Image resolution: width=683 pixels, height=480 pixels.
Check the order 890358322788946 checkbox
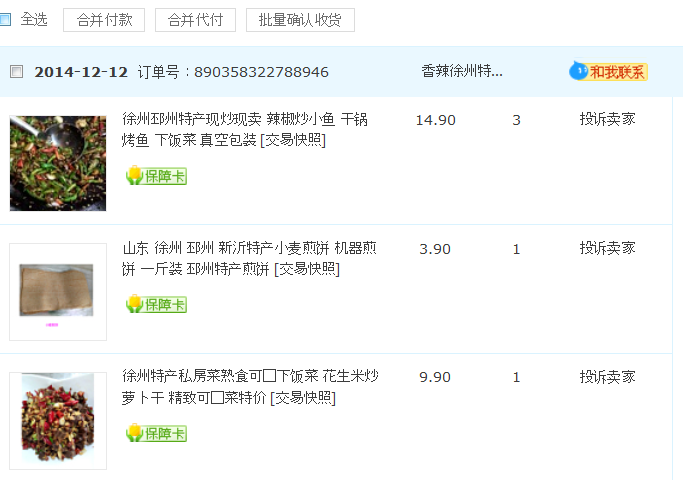pos(17,71)
